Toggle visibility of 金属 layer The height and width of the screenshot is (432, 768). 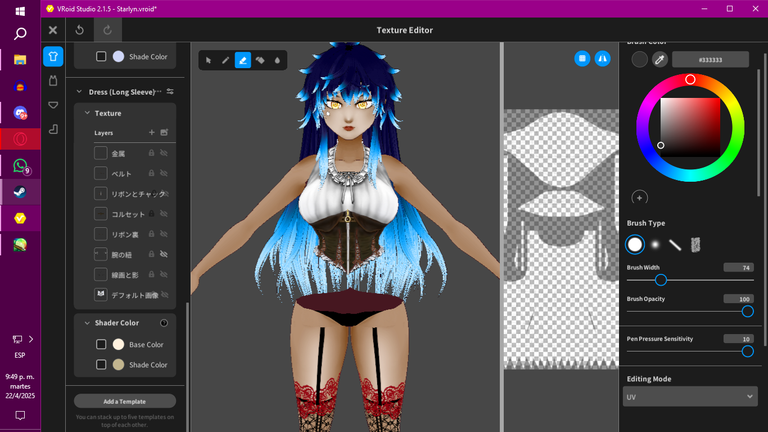(x=164, y=153)
